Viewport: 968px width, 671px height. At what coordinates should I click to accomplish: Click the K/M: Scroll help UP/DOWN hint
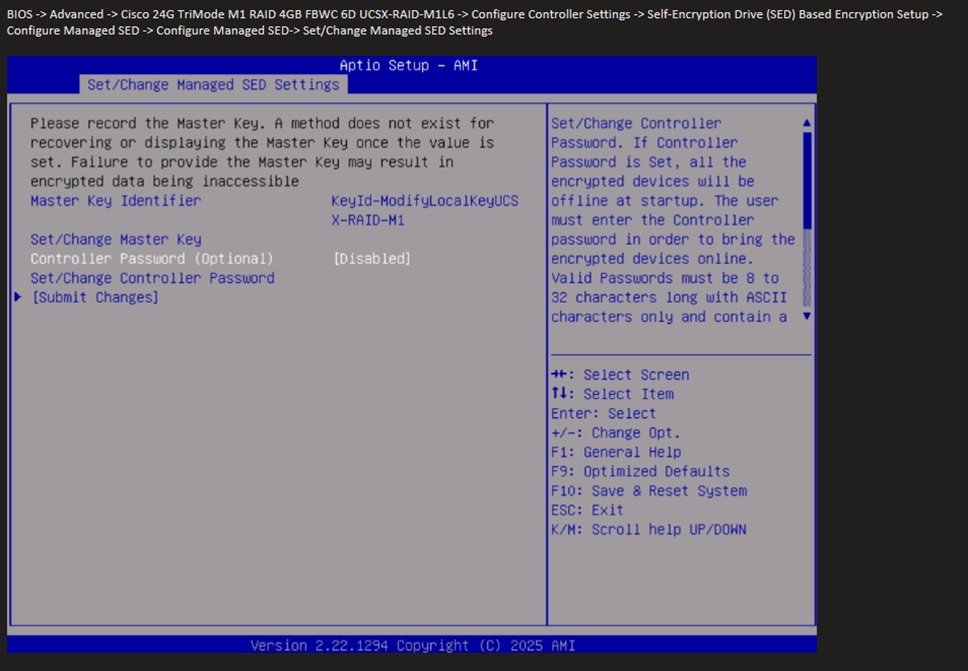pyautogui.click(x=649, y=530)
